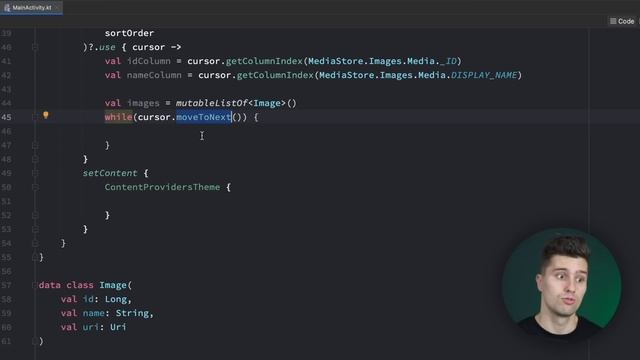The width and height of the screenshot is (640, 360).
Task: Click the mutableListOf function call
Action: (x=211, y=103)
